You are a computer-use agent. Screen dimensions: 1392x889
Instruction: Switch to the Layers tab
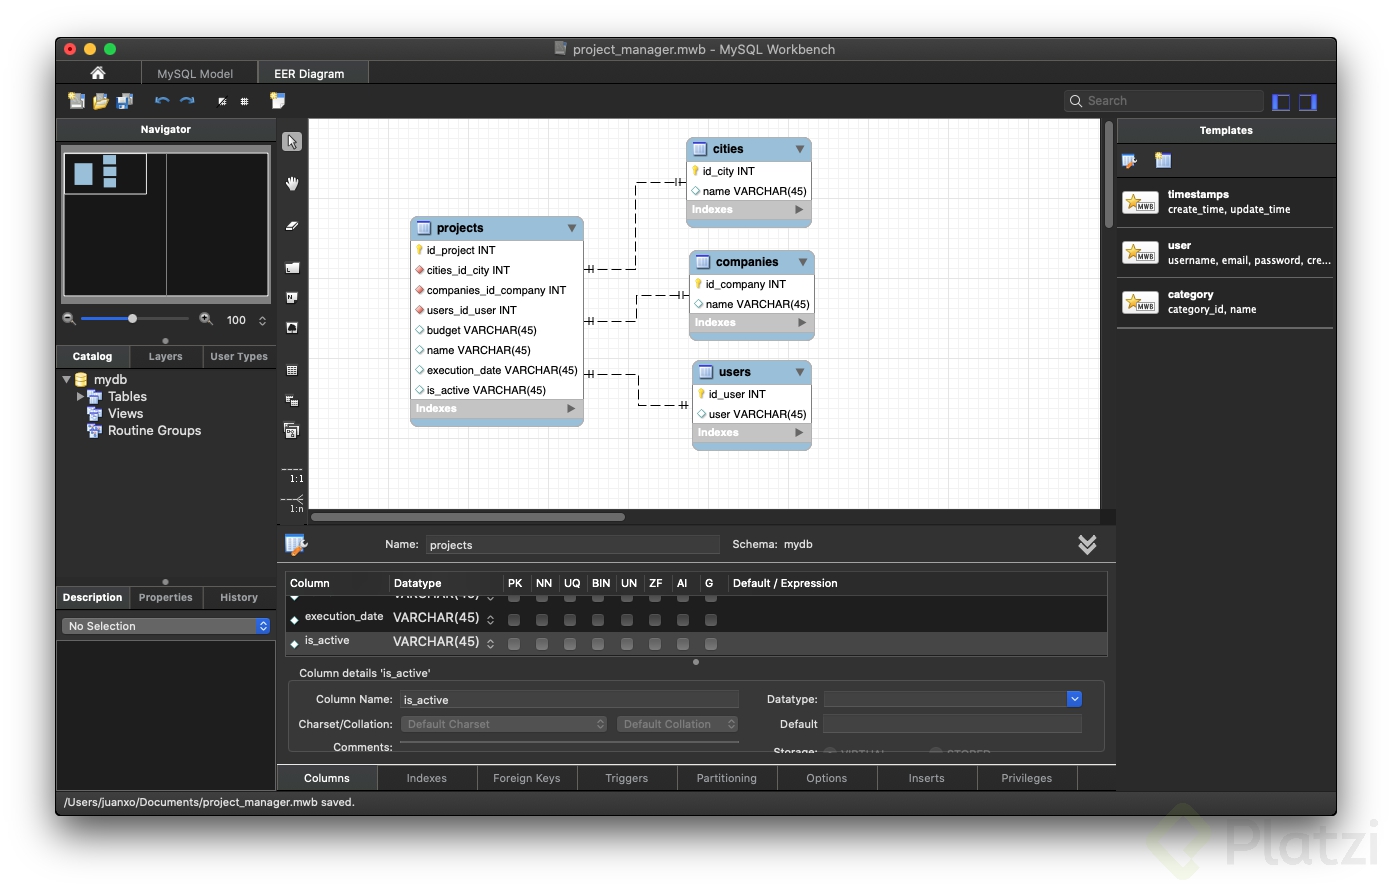(166, 356)
